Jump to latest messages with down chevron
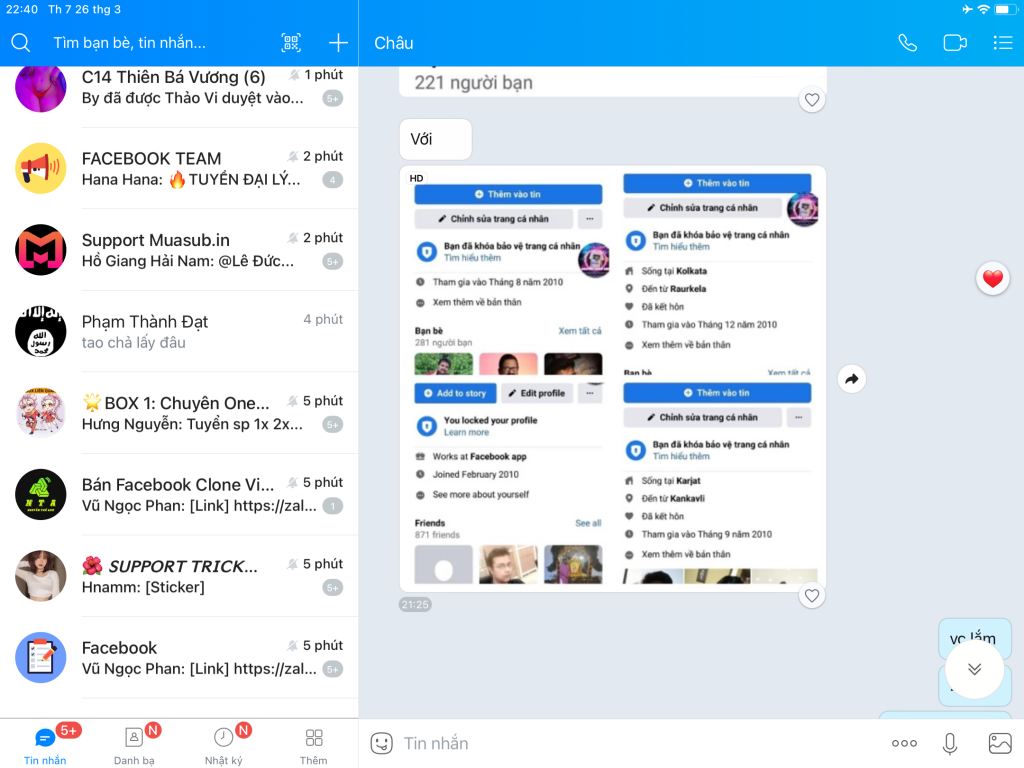 pos(974,669)
